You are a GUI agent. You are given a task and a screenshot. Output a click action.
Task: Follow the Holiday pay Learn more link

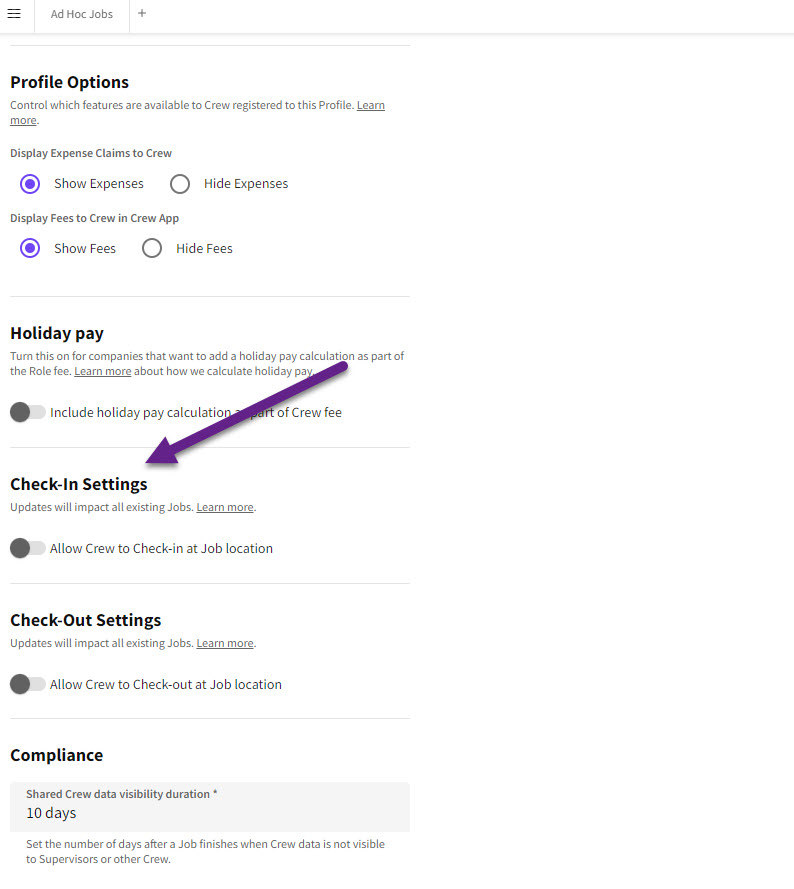point(103,371)
